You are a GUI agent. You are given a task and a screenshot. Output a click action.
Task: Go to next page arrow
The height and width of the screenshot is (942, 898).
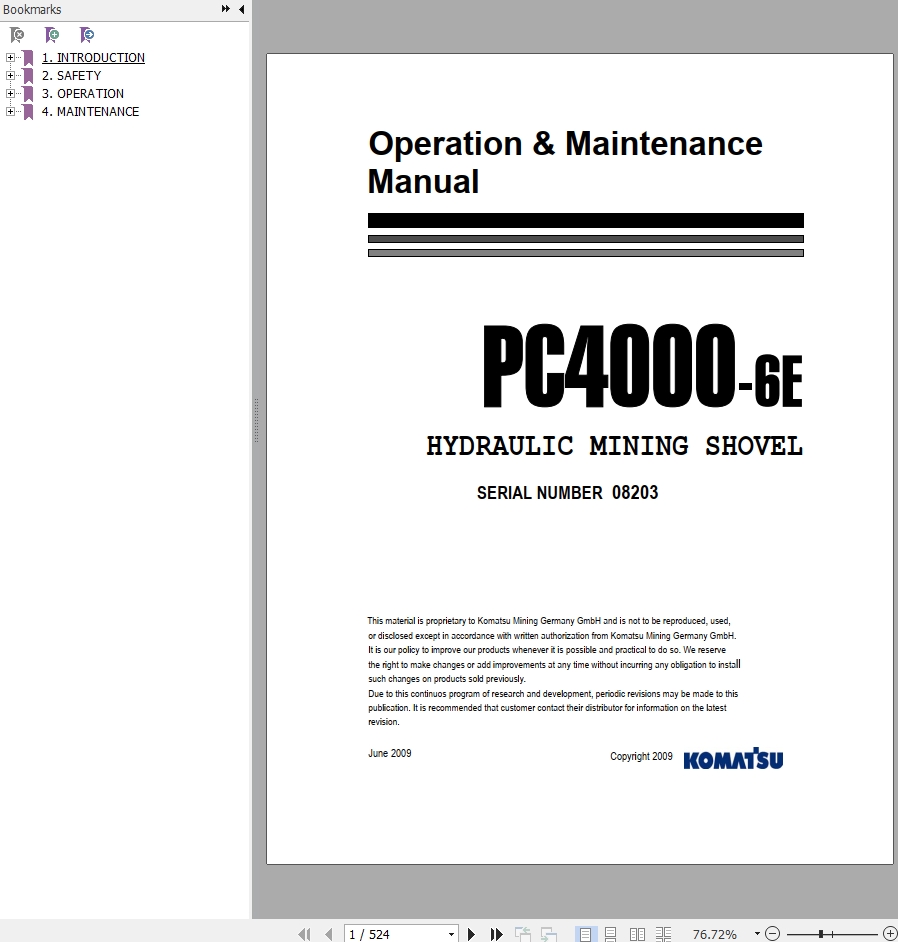(472, 934)
